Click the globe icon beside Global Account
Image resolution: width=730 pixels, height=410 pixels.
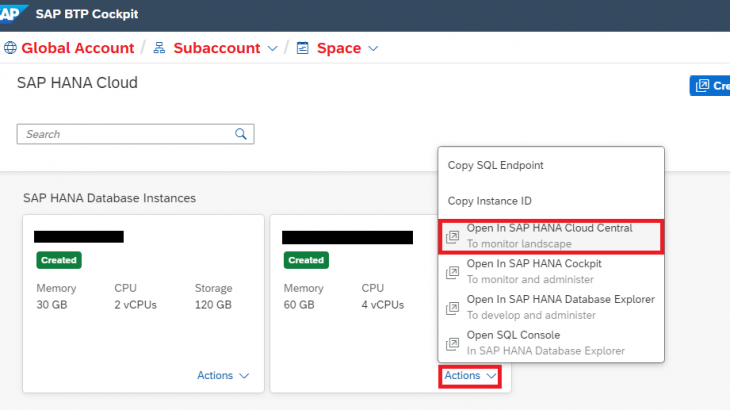pyautogui.click(x=11, y=48)
